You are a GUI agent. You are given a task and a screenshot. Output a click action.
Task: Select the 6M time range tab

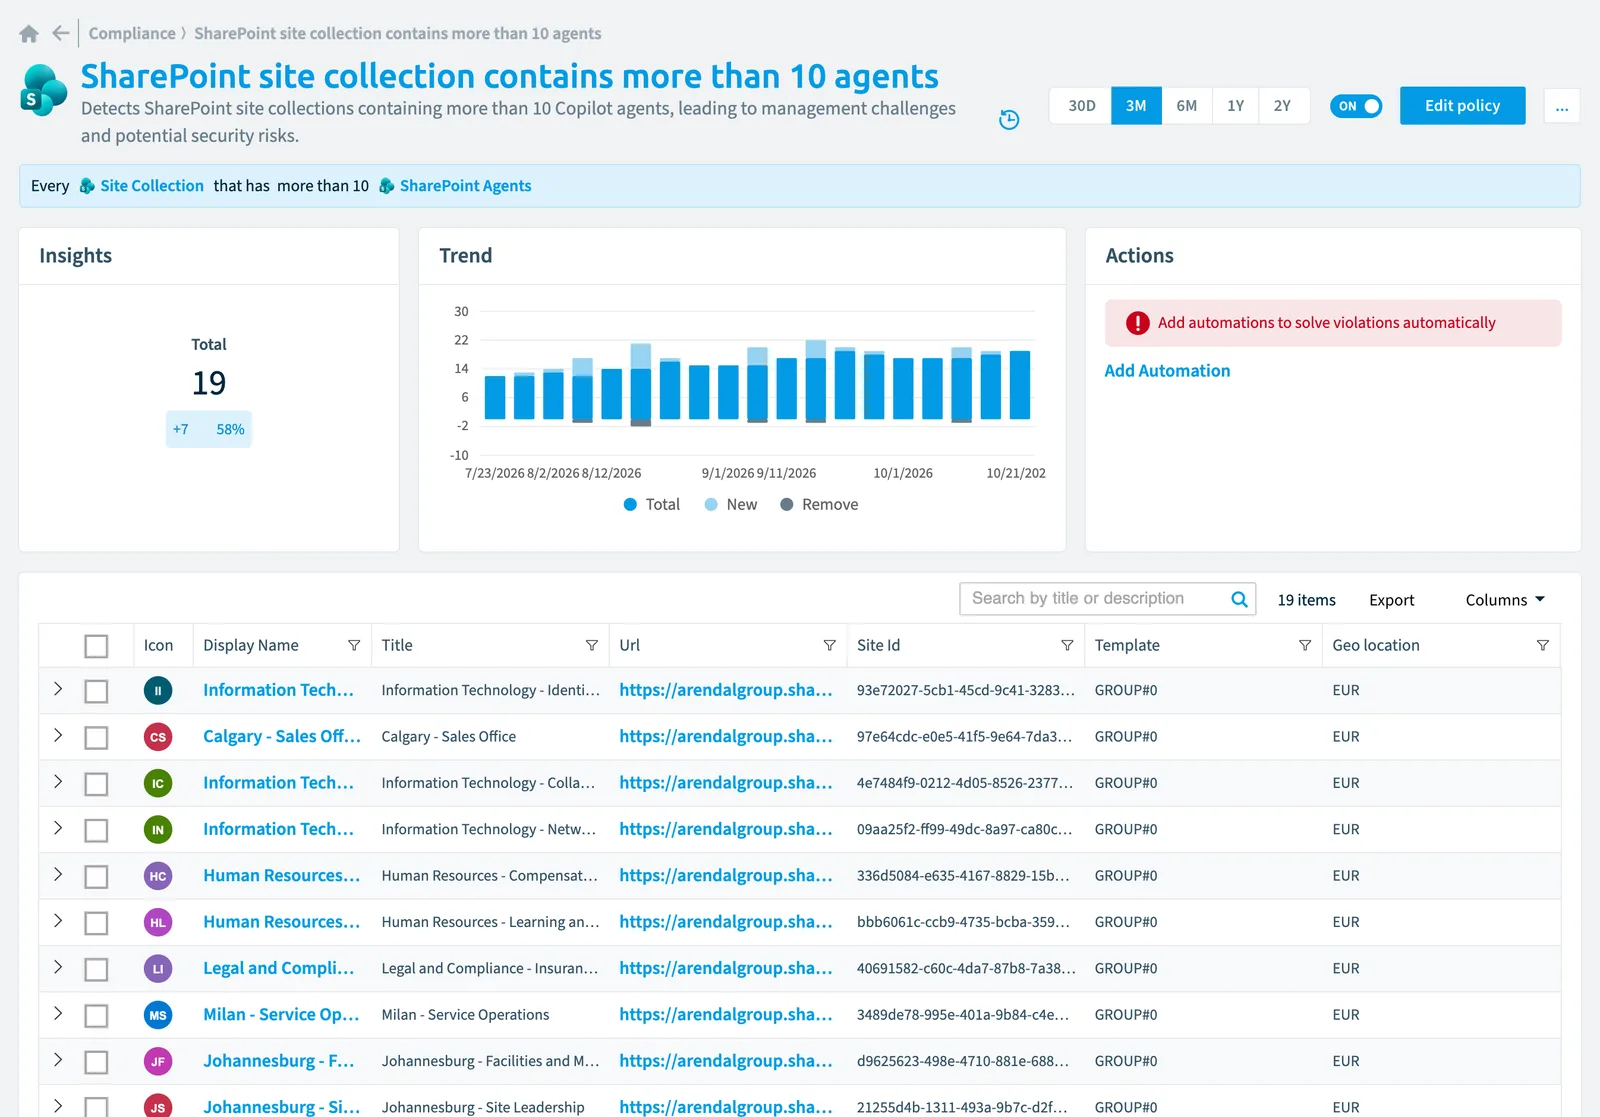pyautogui.click(x=1187, y=106)
